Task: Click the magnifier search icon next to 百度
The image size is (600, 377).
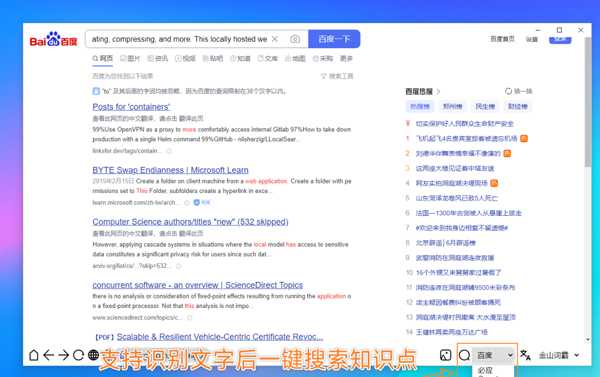Action: (465, 355)
